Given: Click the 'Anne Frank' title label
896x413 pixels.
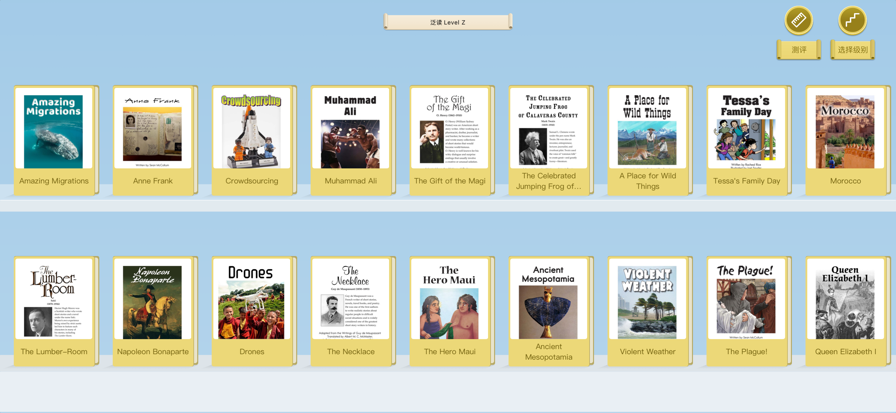Looking at the screenshot, I should (x=153, y=181).
